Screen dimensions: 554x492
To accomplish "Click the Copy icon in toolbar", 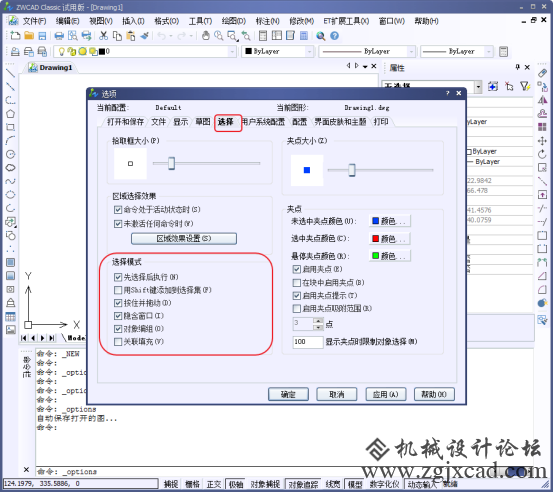I will coord(117,36).
